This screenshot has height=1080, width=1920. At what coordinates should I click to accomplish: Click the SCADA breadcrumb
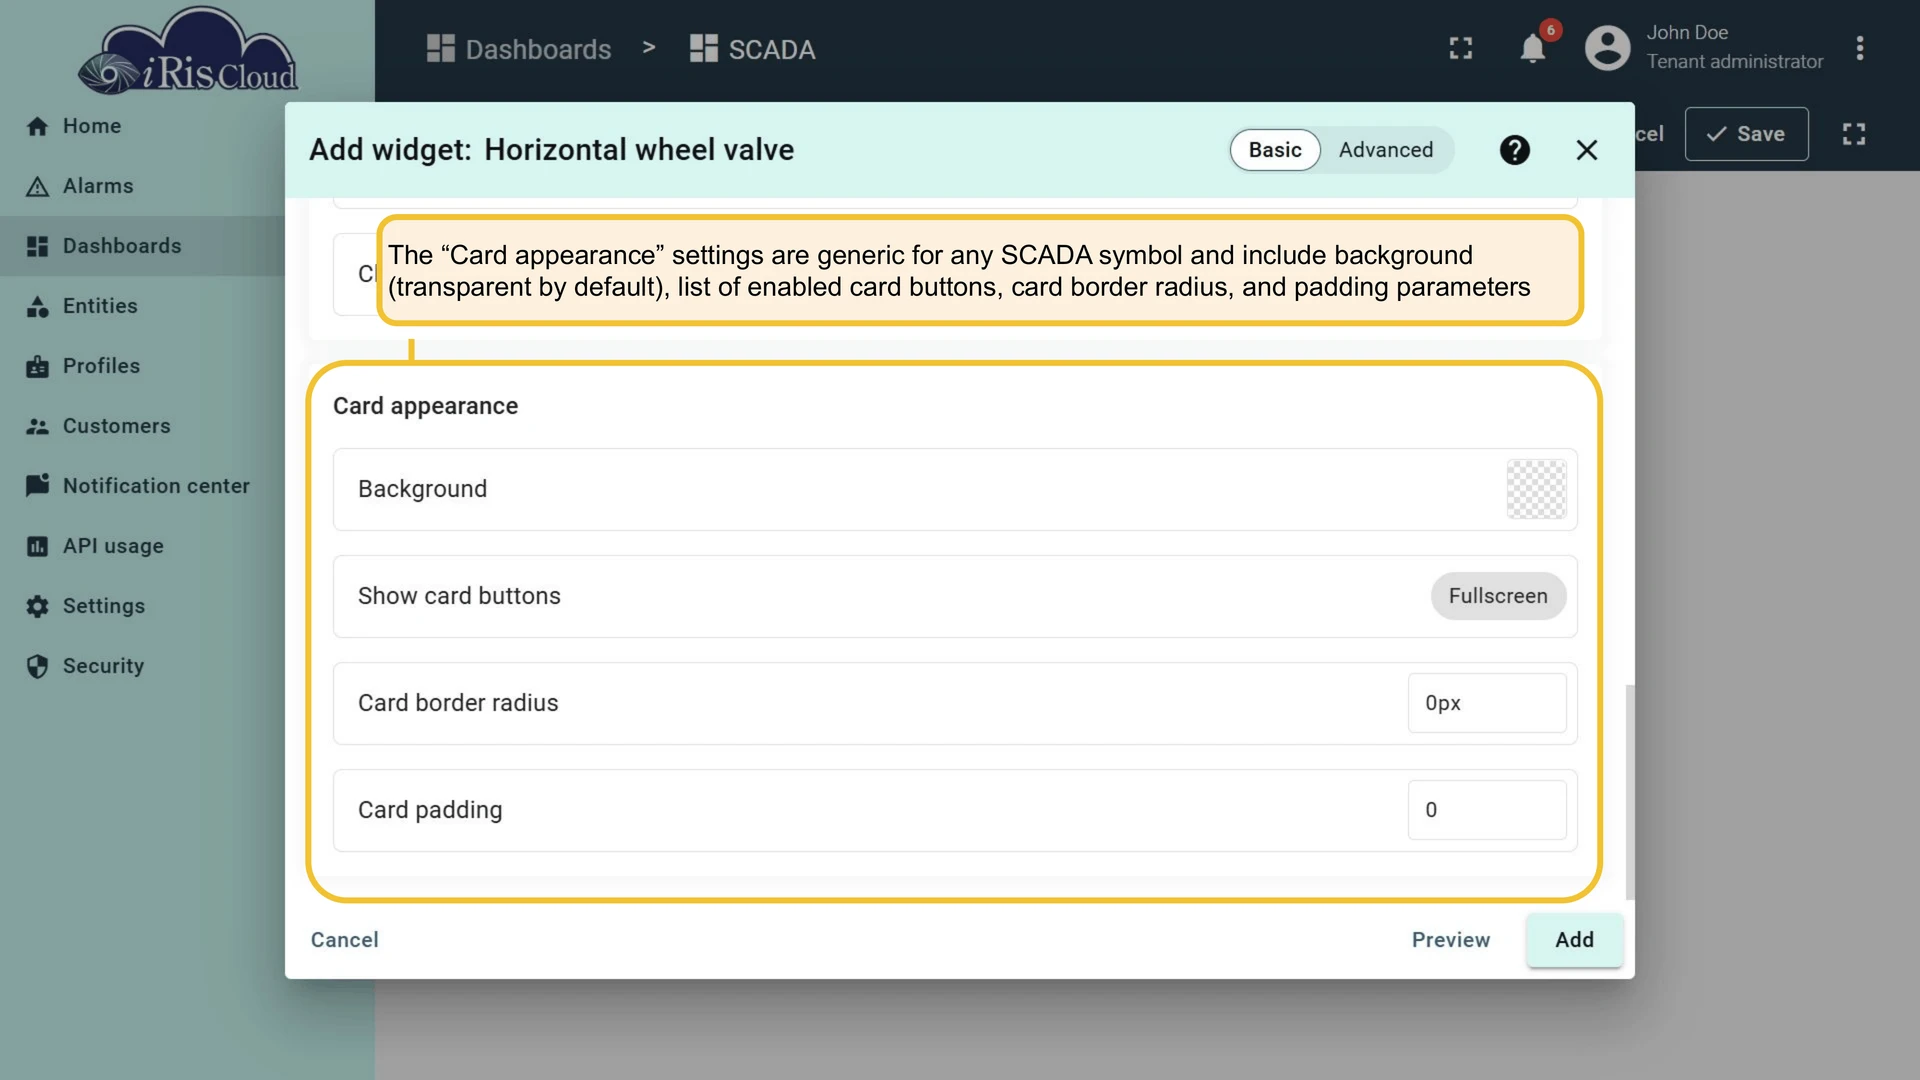click(753, 49)
